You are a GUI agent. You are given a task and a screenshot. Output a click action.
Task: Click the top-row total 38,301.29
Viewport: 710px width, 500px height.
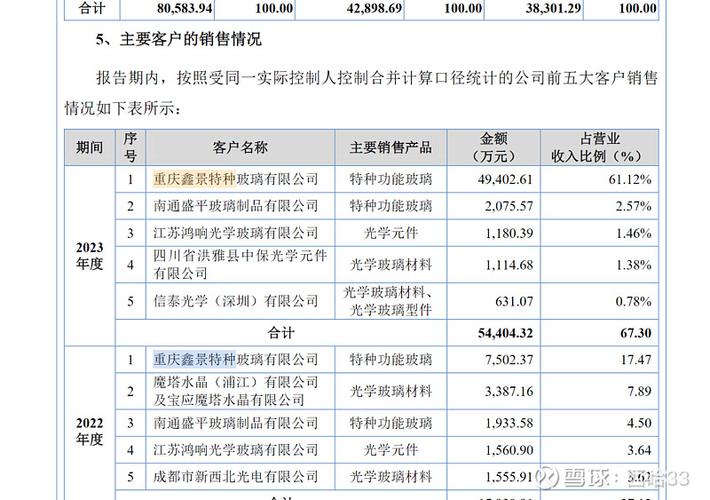[553, 8]
